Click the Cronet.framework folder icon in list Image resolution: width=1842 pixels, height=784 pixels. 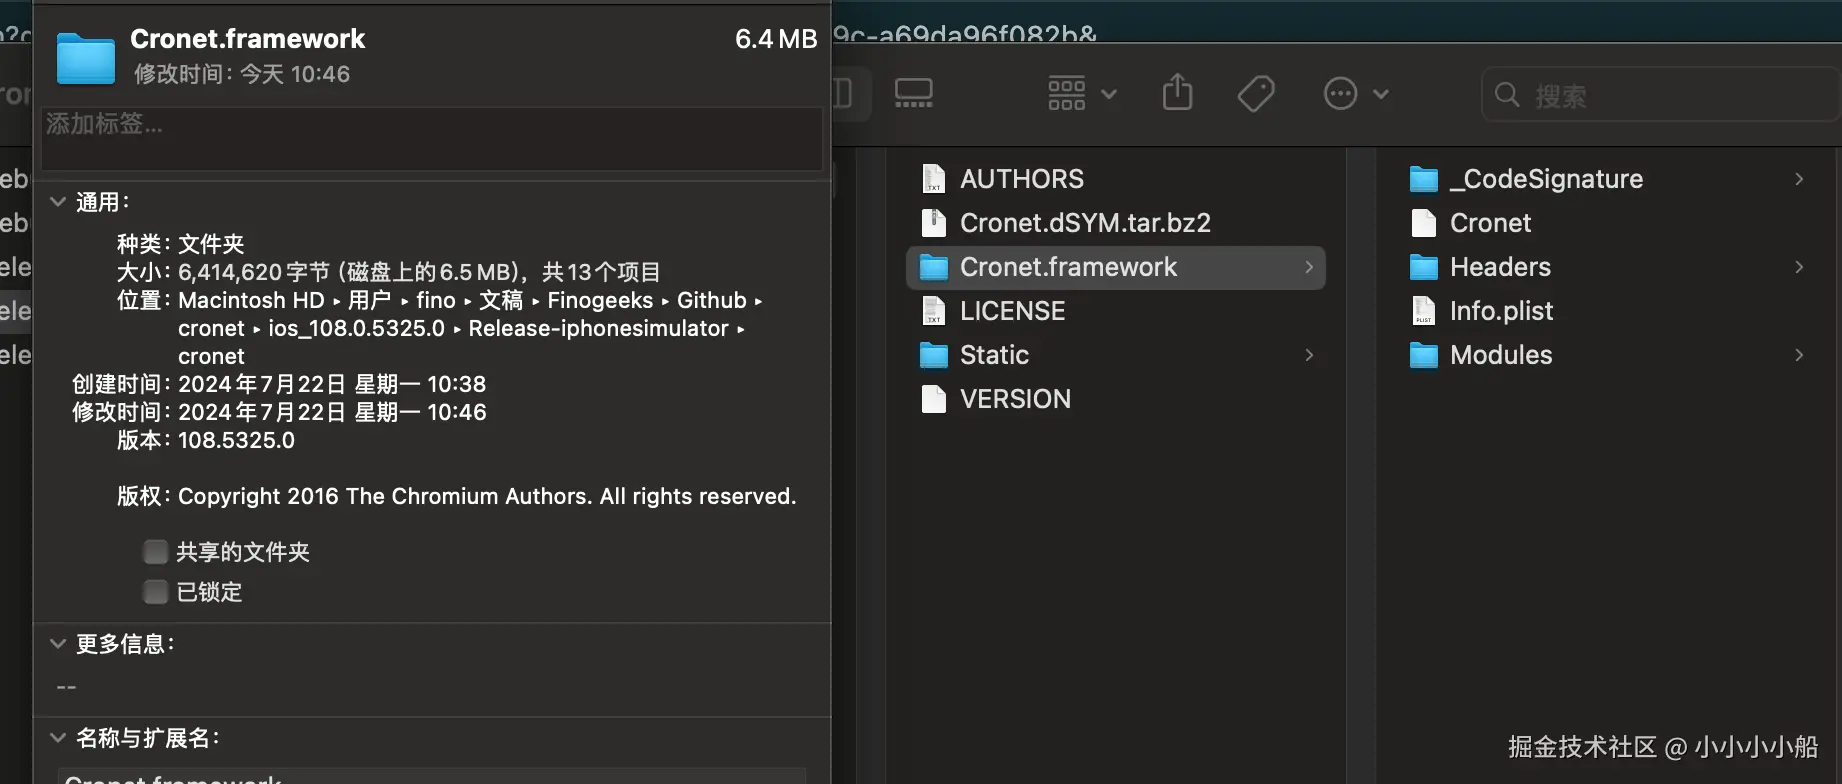click(x=933, y=267)
